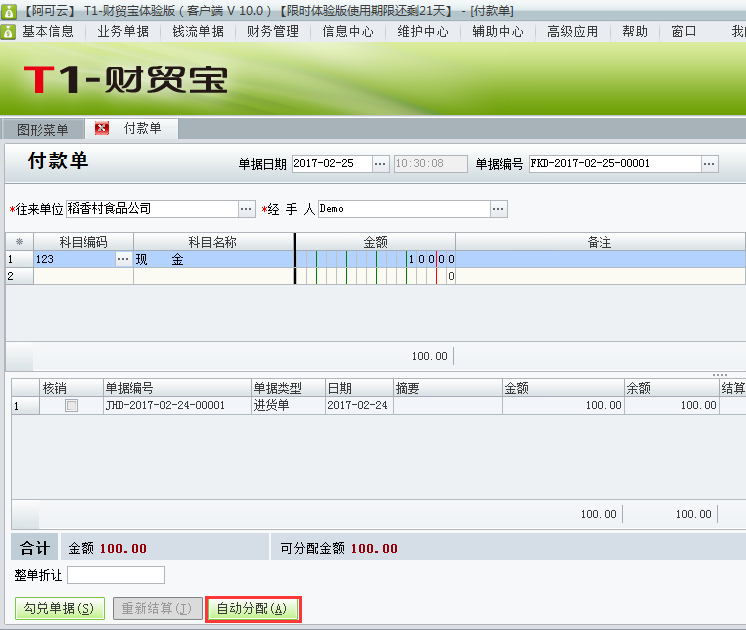
Task: Select the 科目编码 cell with 123
Action: pos(75,259)
